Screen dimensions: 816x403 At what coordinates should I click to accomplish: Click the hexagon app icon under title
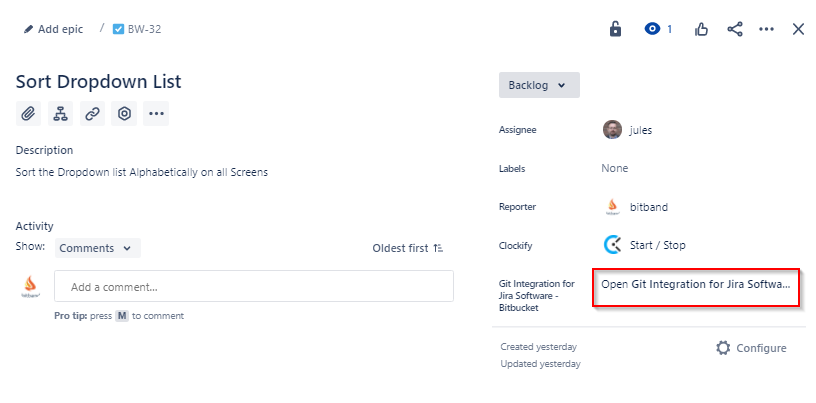(124, 114)
